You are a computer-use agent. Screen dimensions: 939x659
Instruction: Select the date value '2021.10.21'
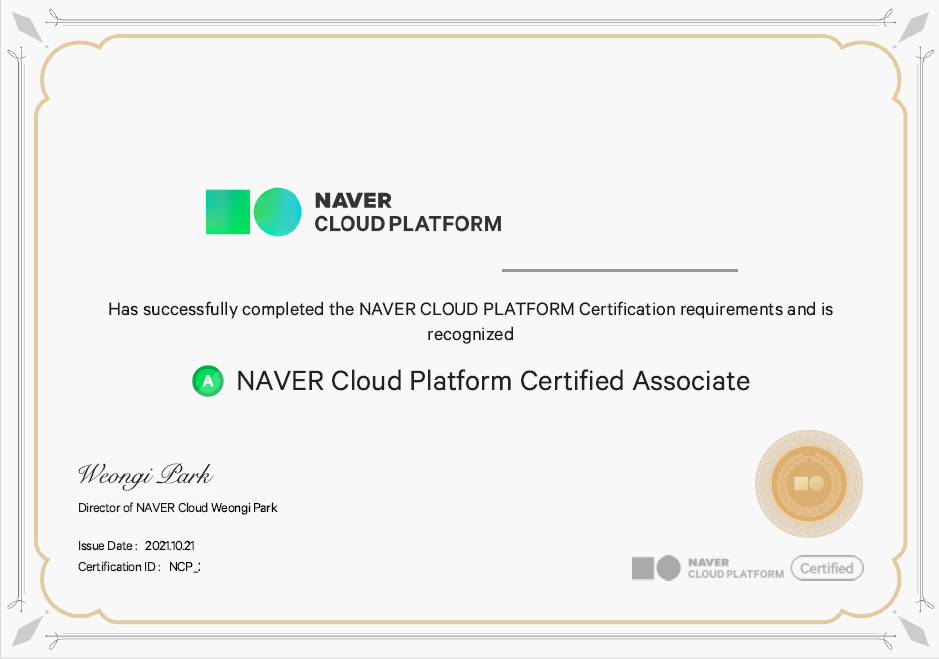pyautogui.click(x=169, y=546)
